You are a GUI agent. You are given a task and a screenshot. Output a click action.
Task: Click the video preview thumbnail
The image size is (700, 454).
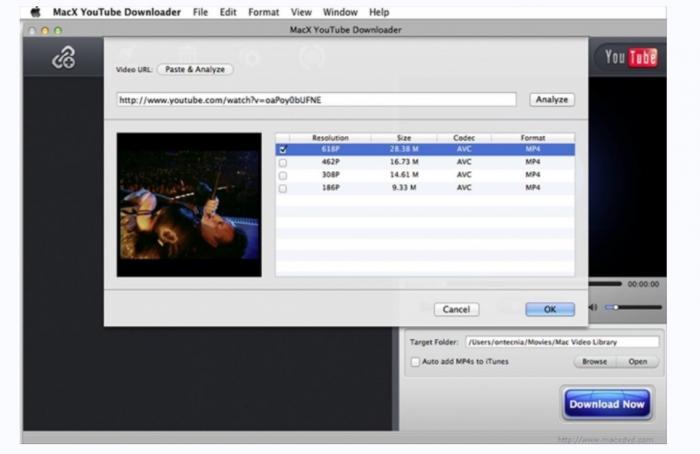click(189, 204)
